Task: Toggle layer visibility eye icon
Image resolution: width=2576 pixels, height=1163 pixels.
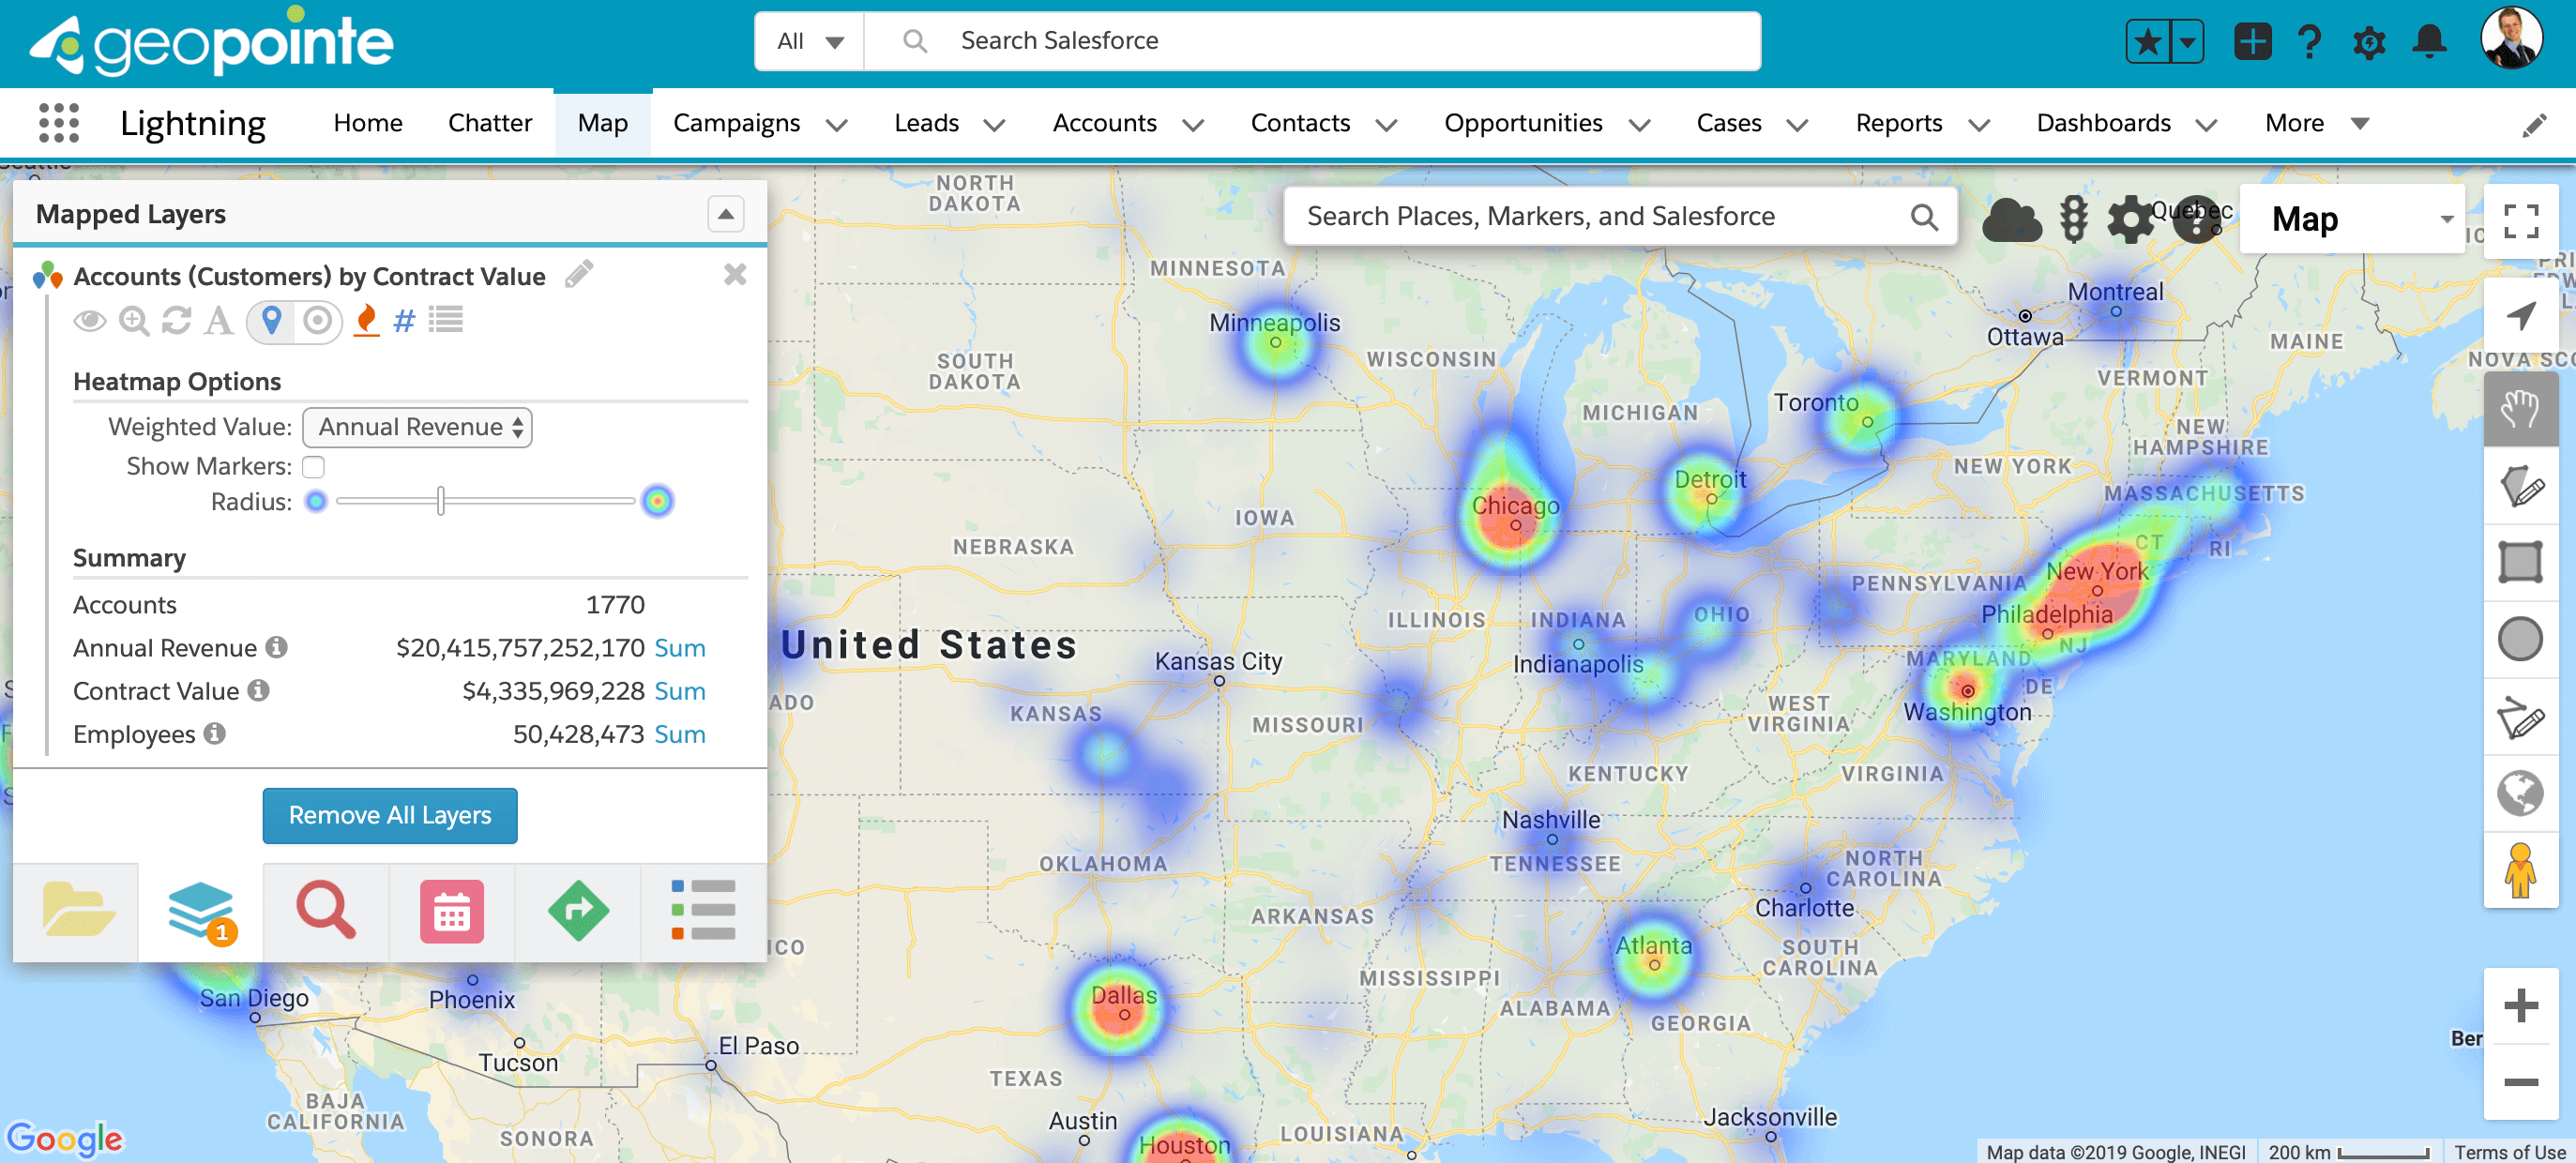Action: [x=90, y=320]
